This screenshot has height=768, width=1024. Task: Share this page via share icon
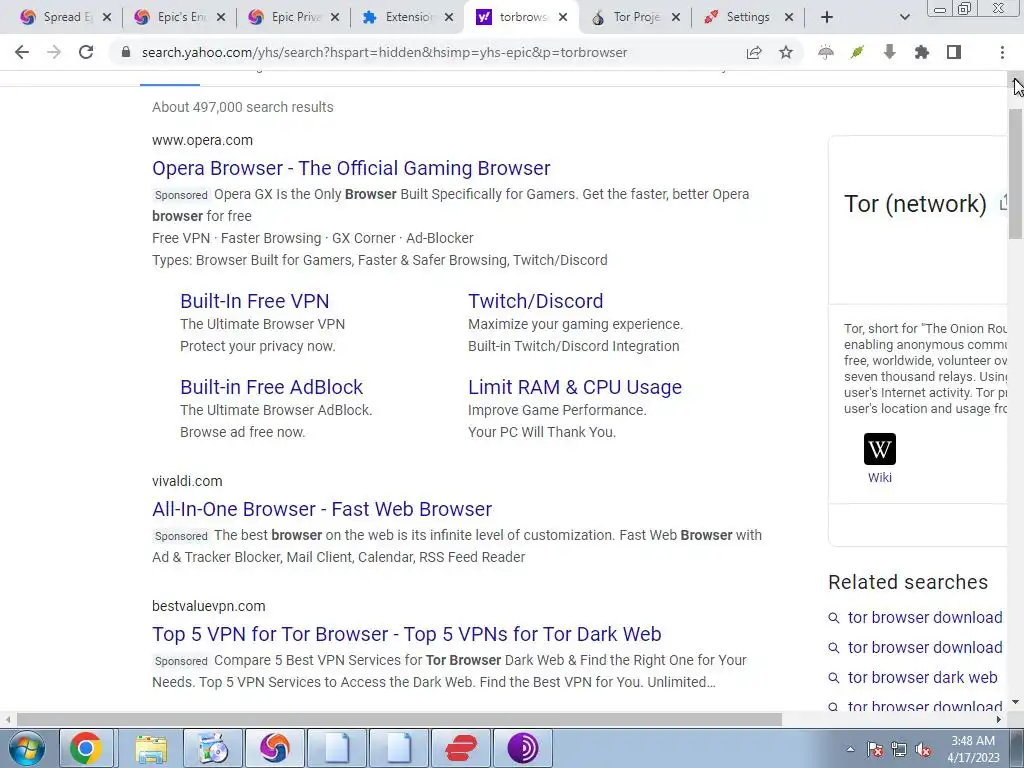[754, 52]
